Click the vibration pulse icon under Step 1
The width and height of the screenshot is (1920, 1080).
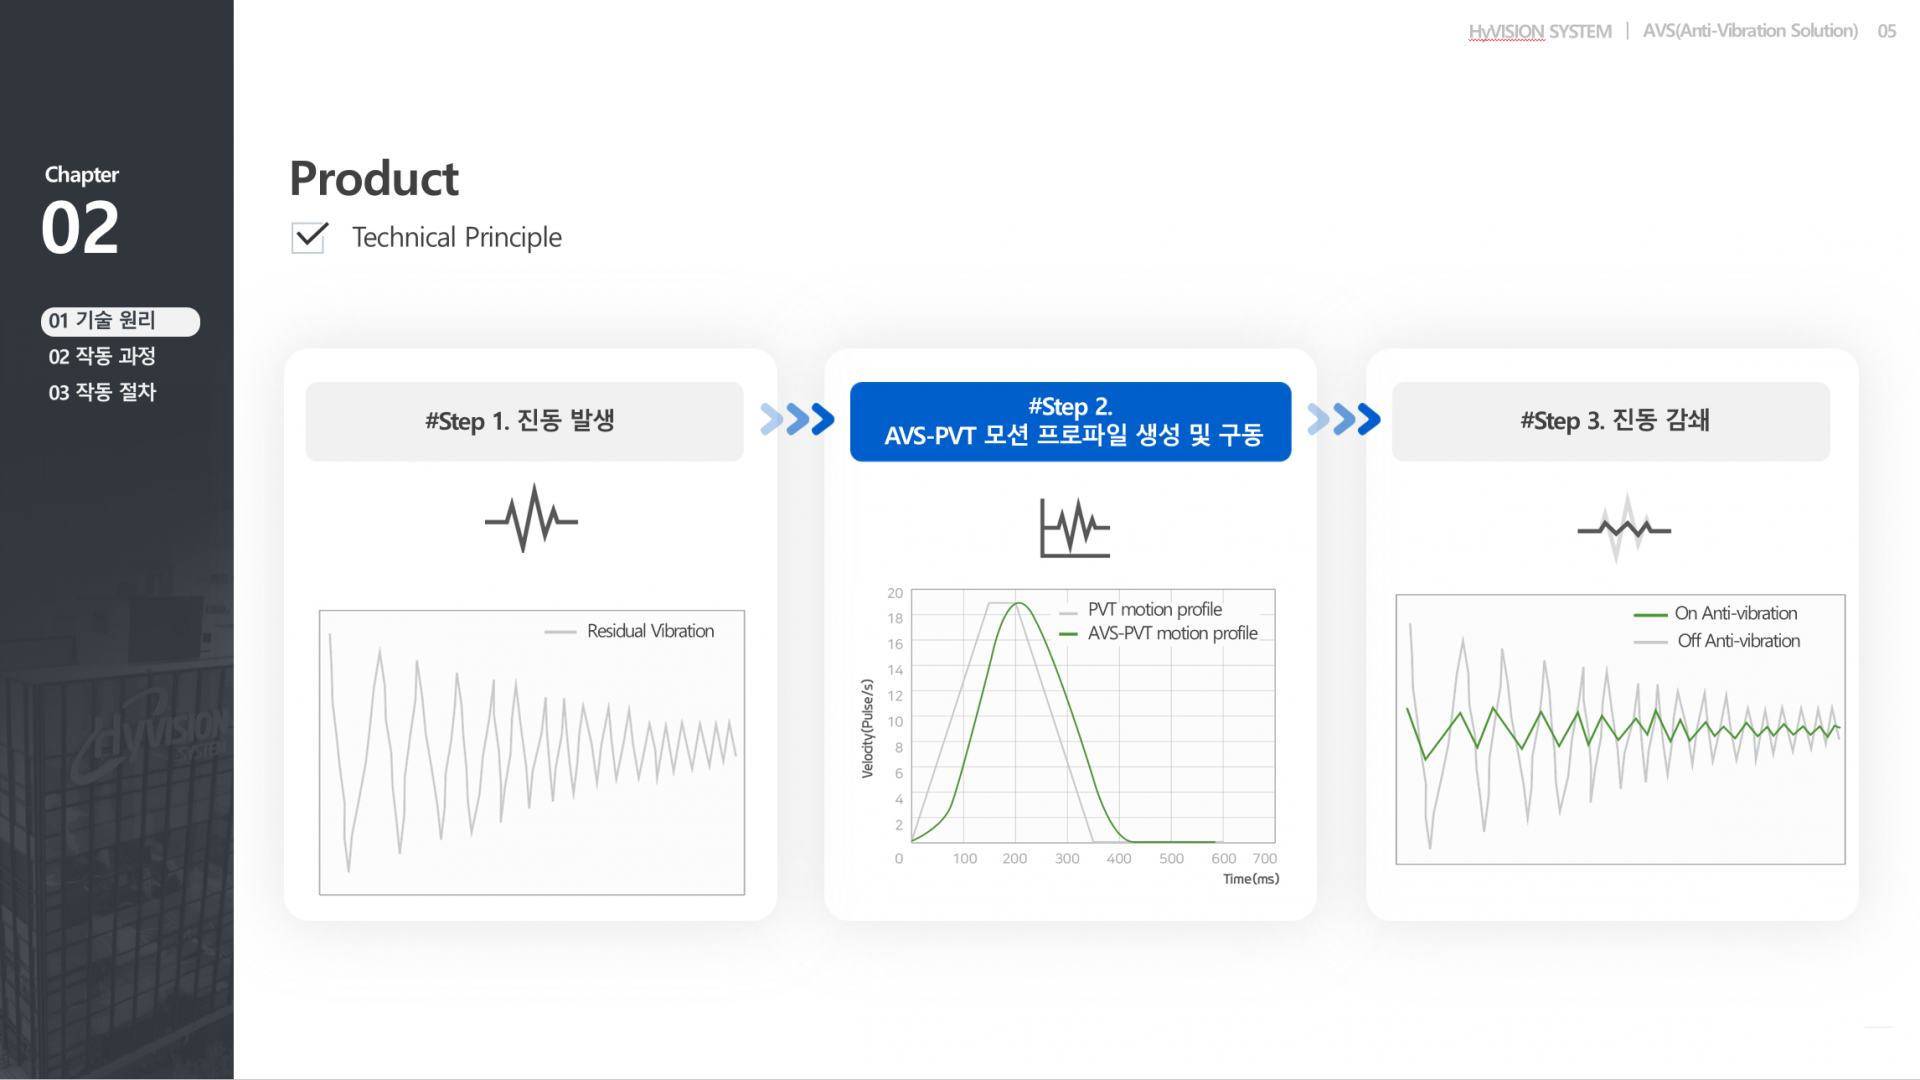click(531, 519)
